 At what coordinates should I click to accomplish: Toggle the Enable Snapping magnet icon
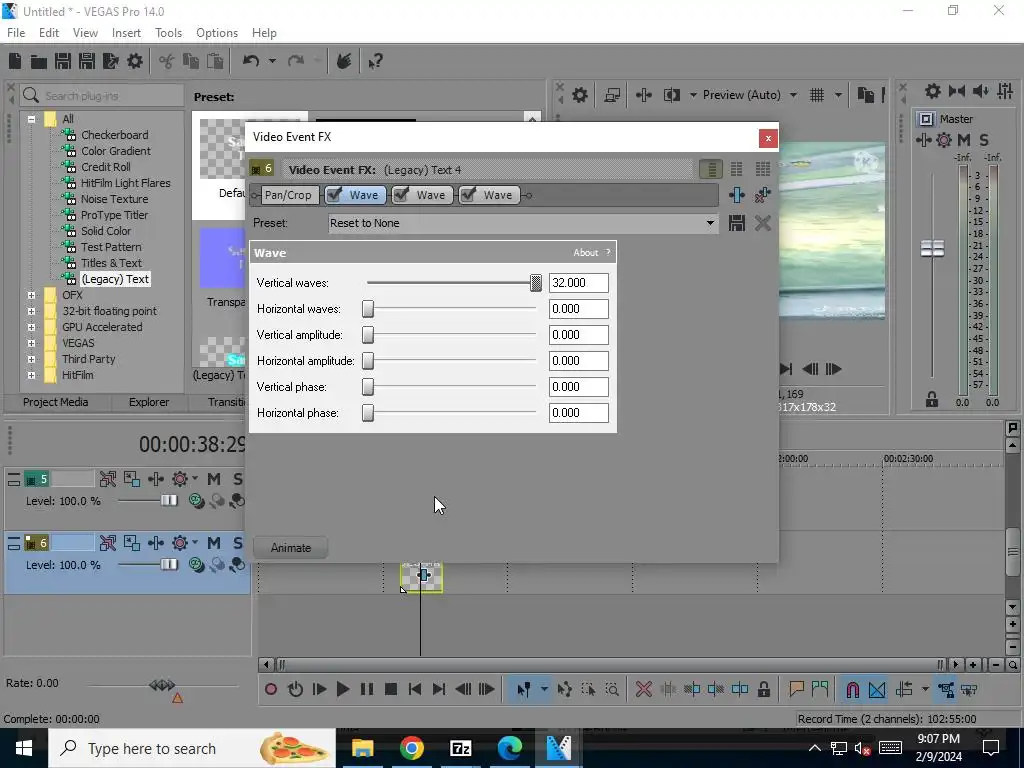click(852, 689)
